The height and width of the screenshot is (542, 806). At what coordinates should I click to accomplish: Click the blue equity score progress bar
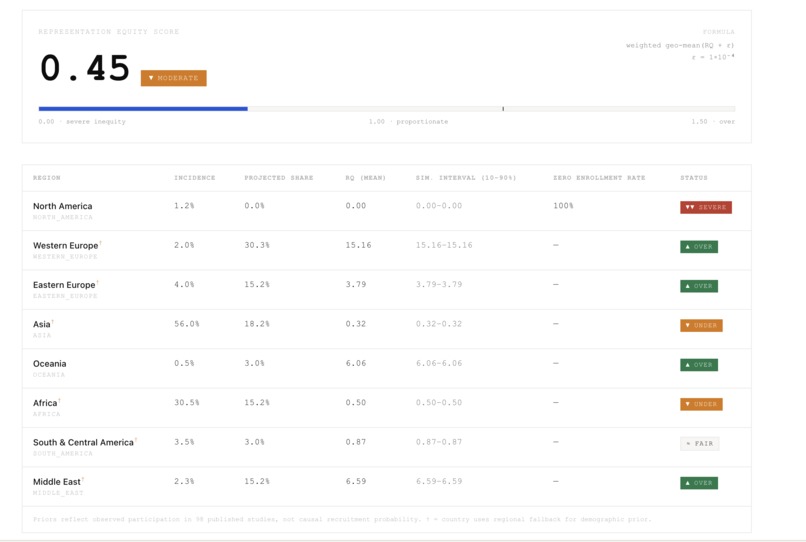(143, 109)
